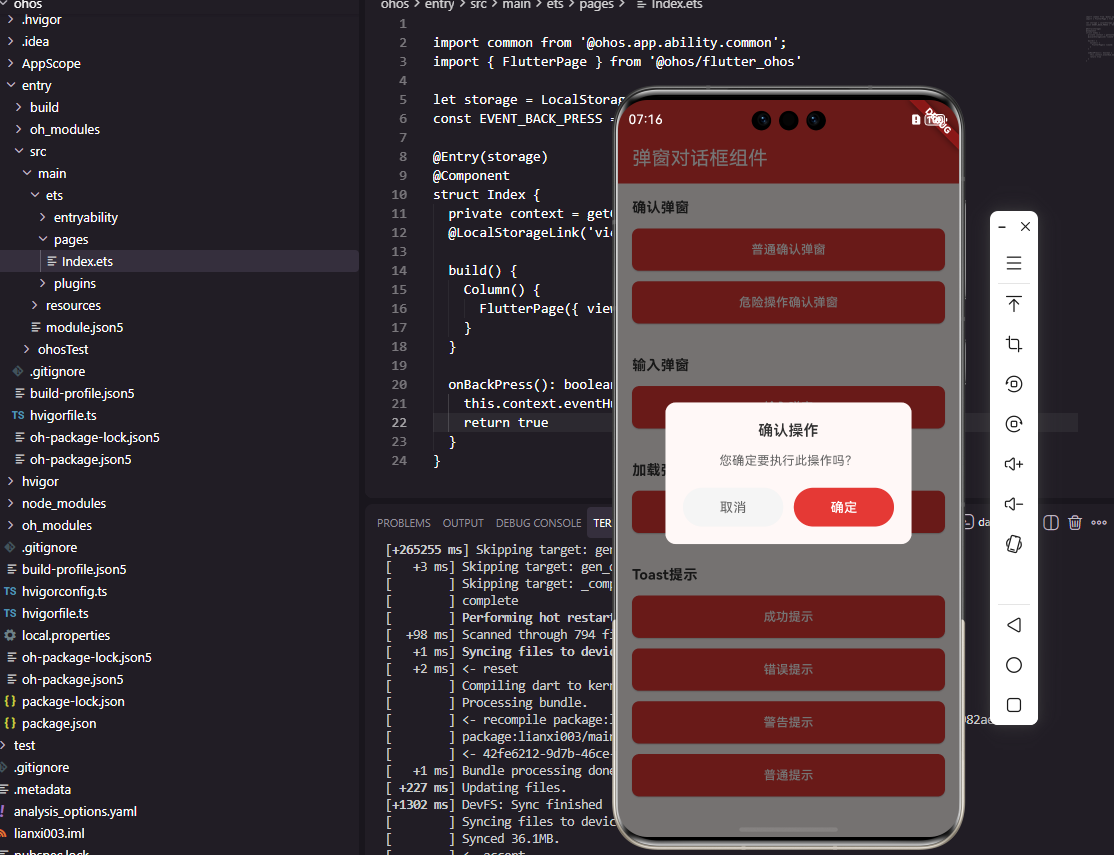
Task: Open package.json file
Action: 58,724
